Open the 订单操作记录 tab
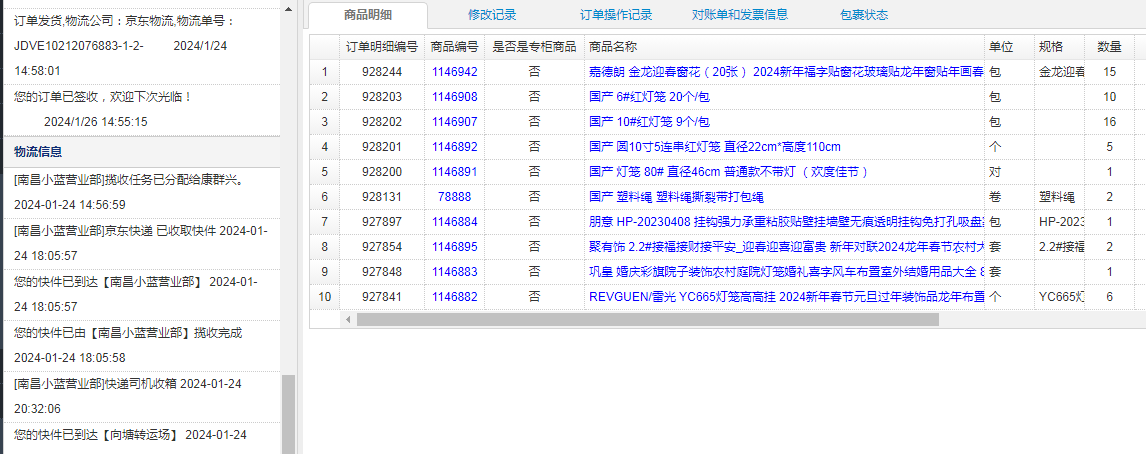 [x=616, y=15]
